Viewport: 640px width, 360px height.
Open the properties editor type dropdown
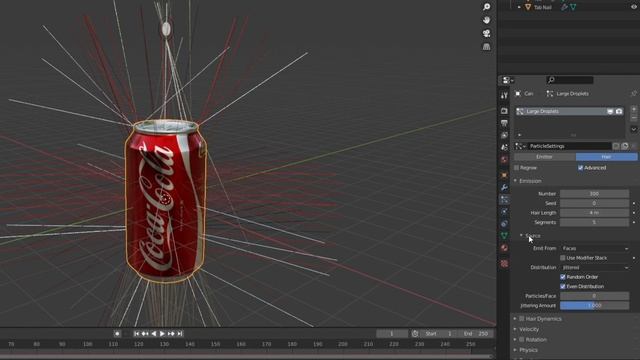point(508,80)
